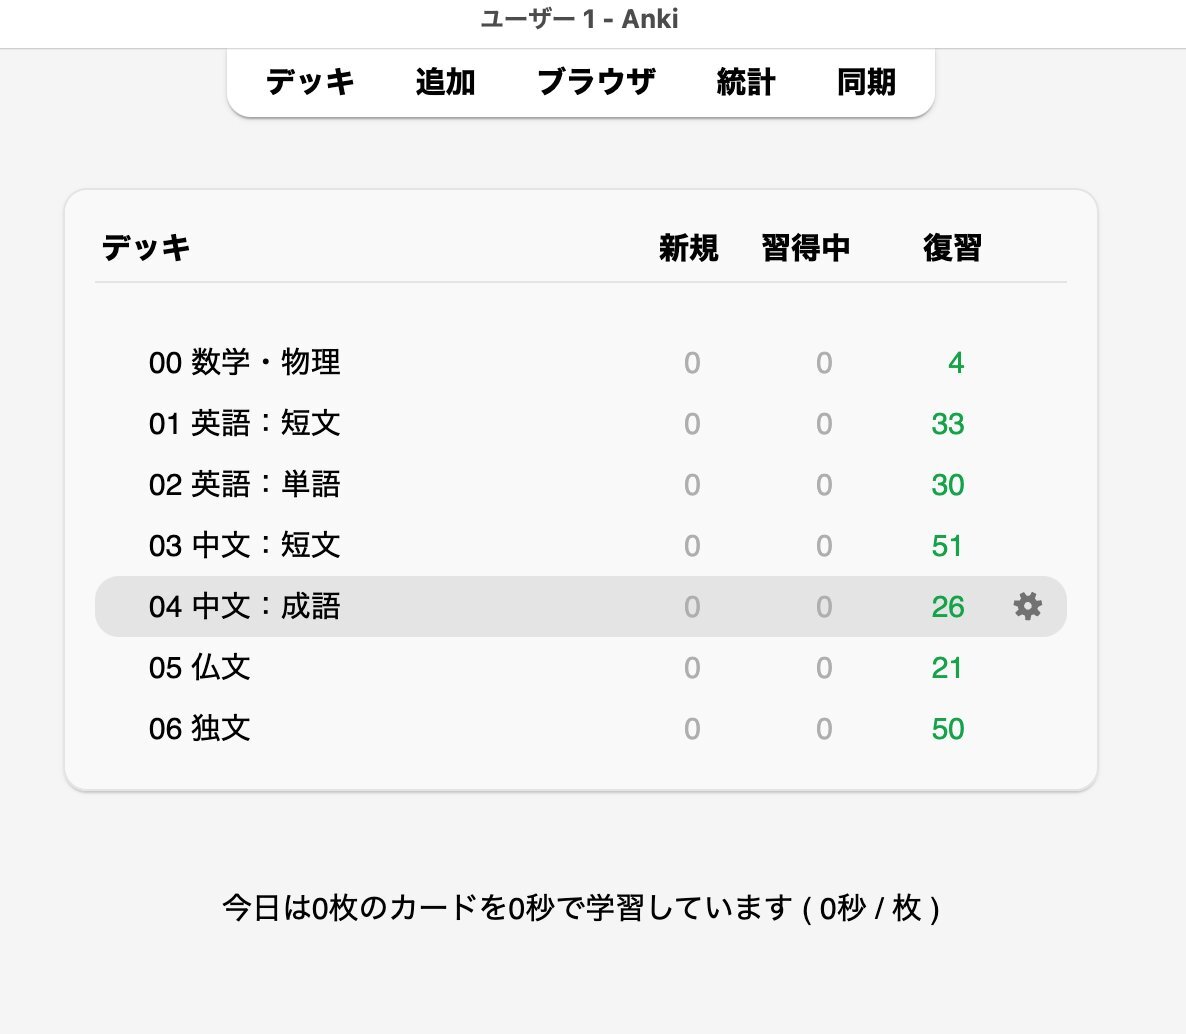Screen dimensions: 1186x1034
Task: Click the 習得中 column header
Action: (805, 248)
